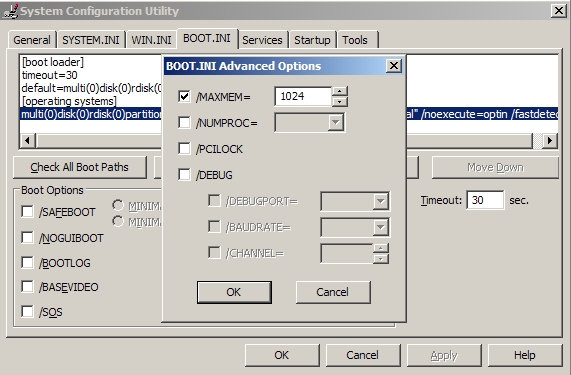
Task: Click the /MAXMEM= value field
Action: point(303,96)
